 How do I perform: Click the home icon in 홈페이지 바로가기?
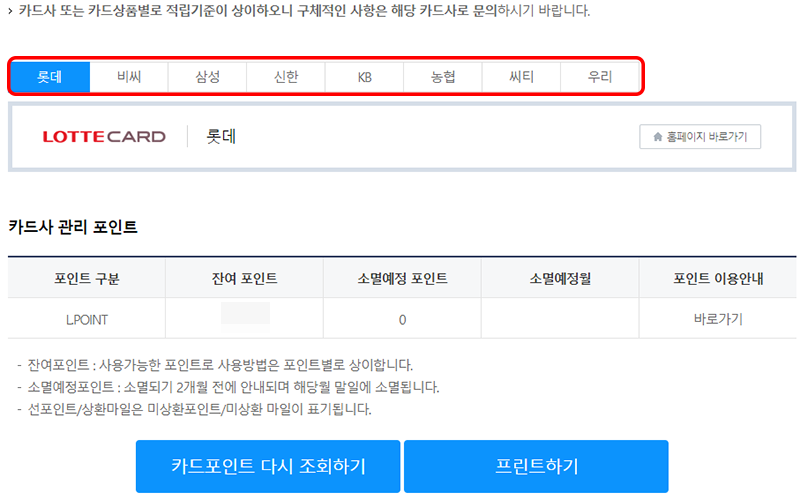(658, 137)
